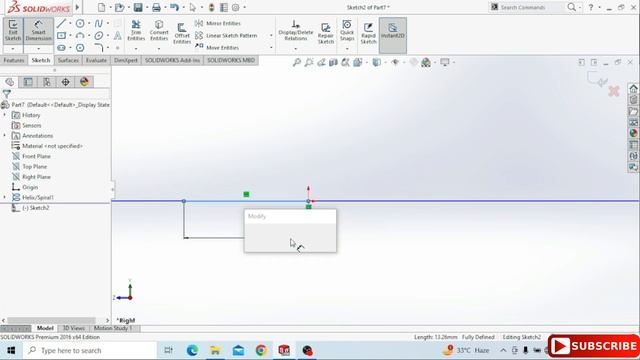The height and width of the screenshot is (360, 640).
Task: Select the Polygon sketch tool
Action: pyautogui.click(x=80, y=48)
